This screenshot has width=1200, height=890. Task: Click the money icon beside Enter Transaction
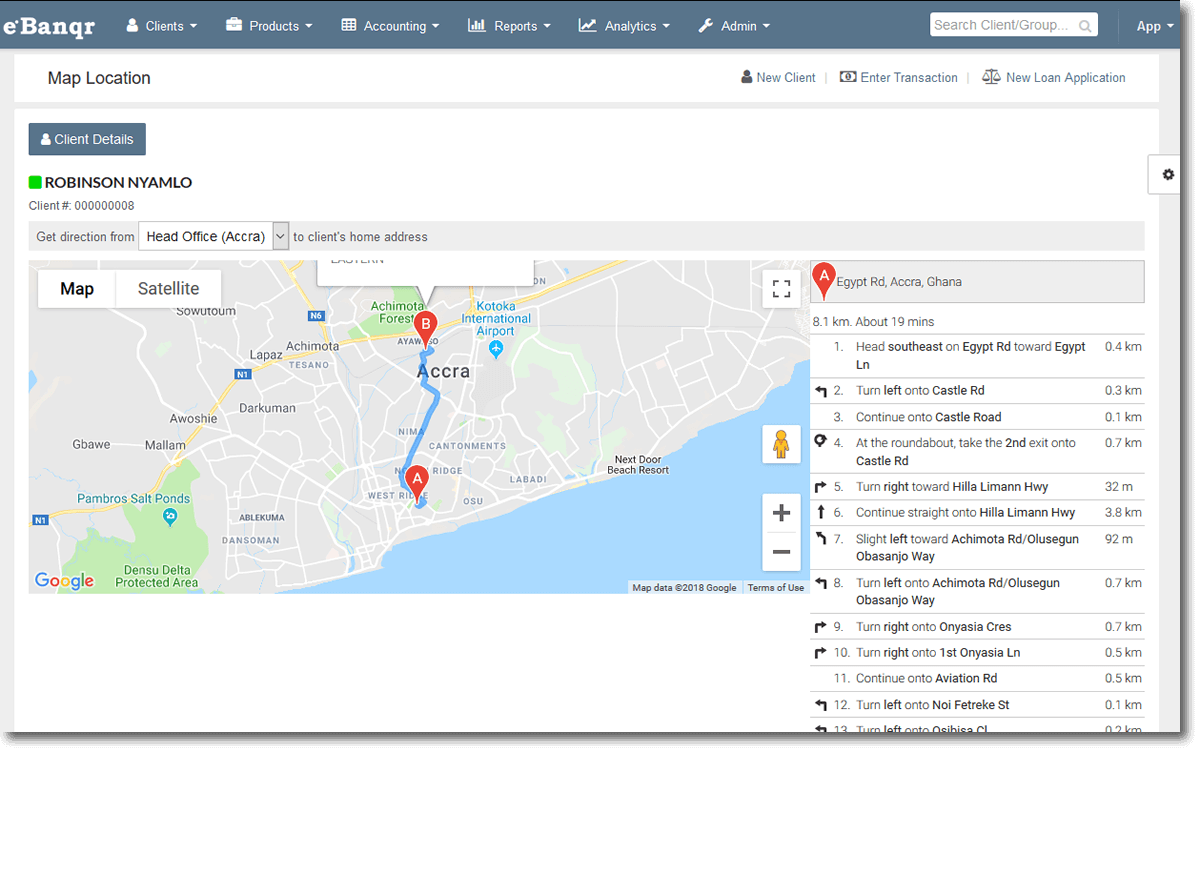point(848,77)
